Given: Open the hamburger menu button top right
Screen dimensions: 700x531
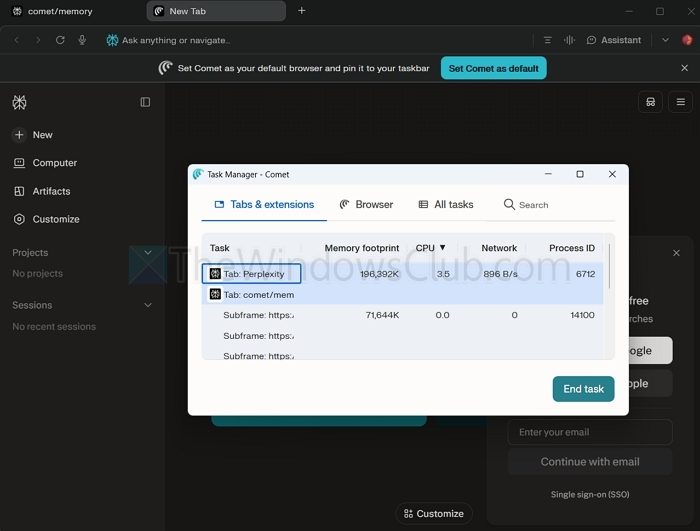Looking at the screenshot, I should coord(680,102).
